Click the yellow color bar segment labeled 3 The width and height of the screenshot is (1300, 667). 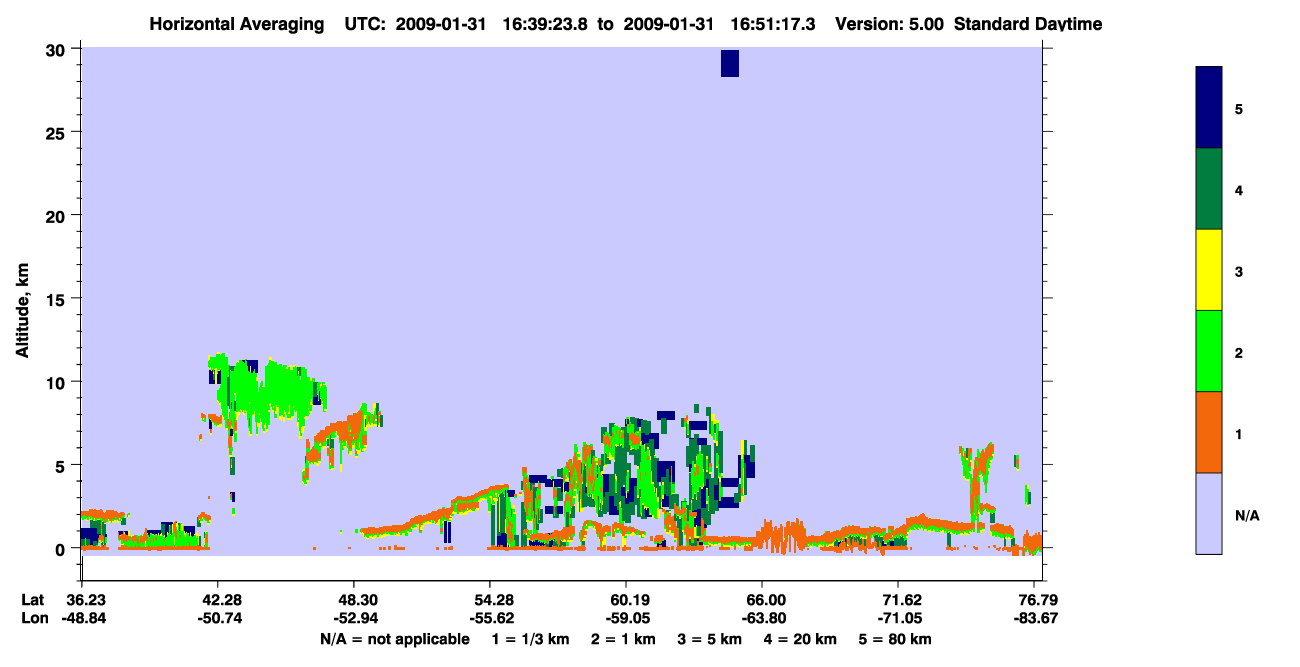(x=1209, y=270)
